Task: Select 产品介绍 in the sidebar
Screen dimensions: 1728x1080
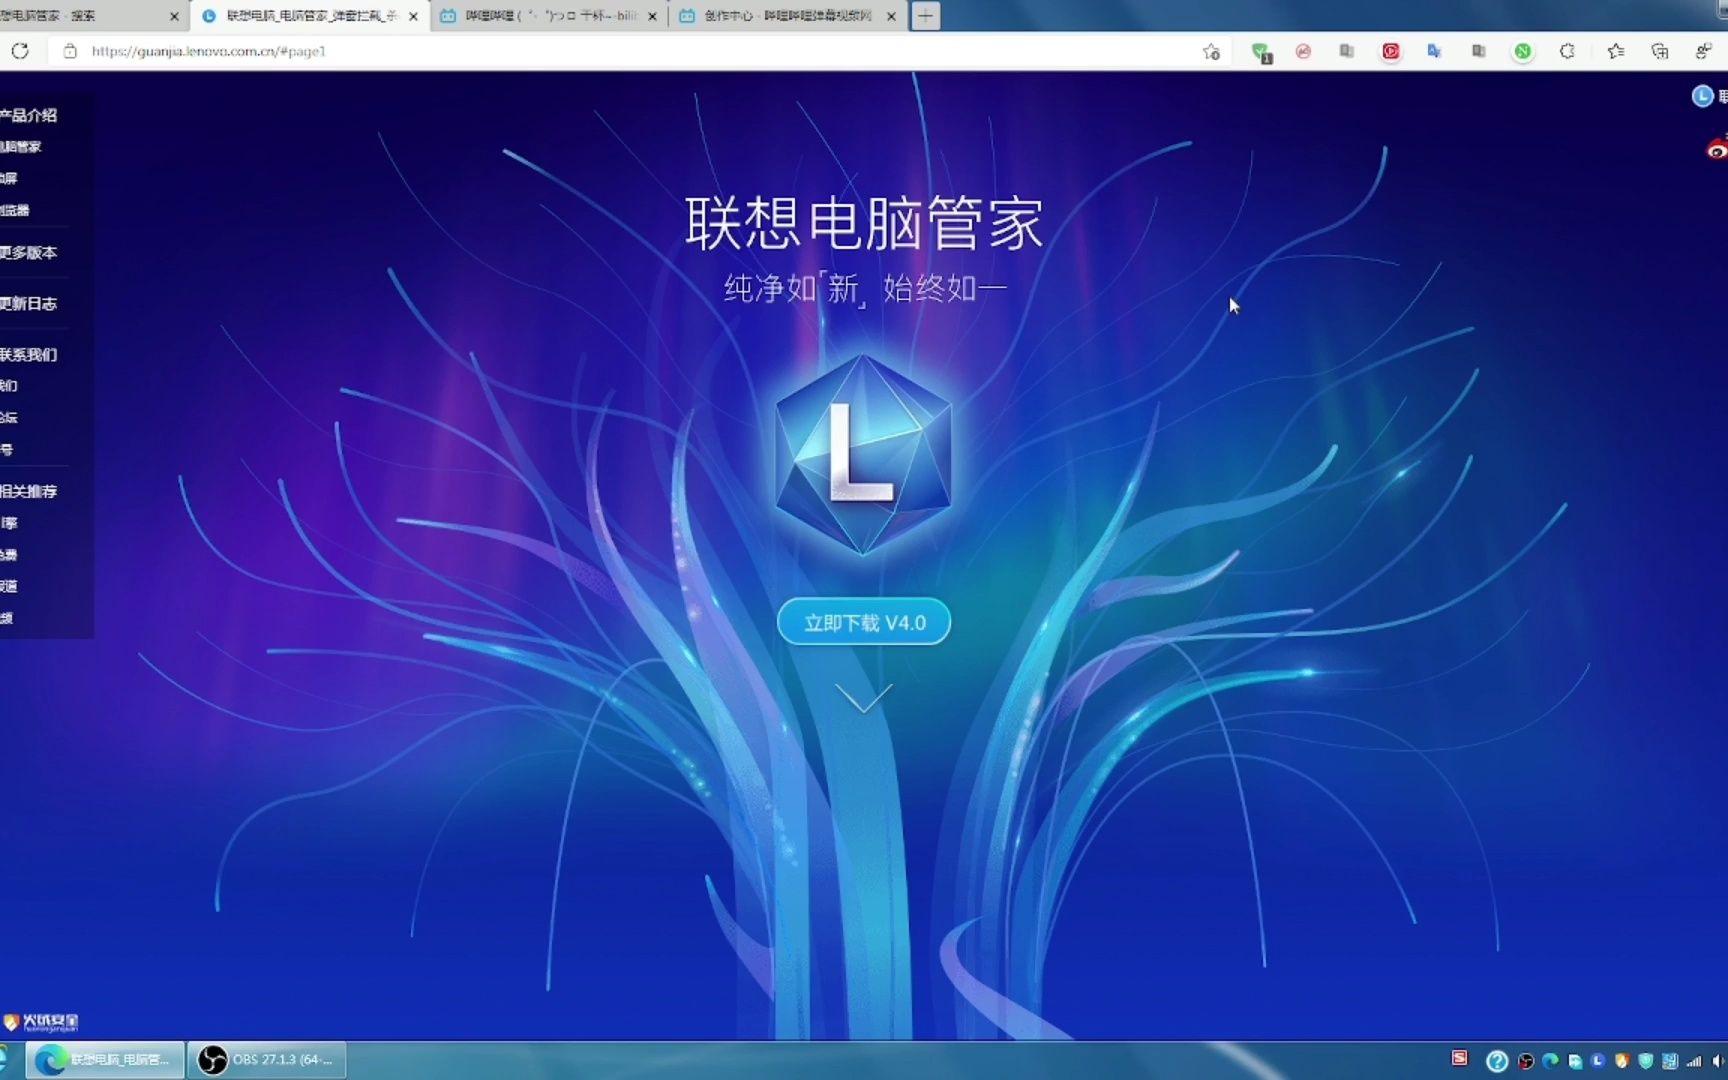Action: pos(28,115)
